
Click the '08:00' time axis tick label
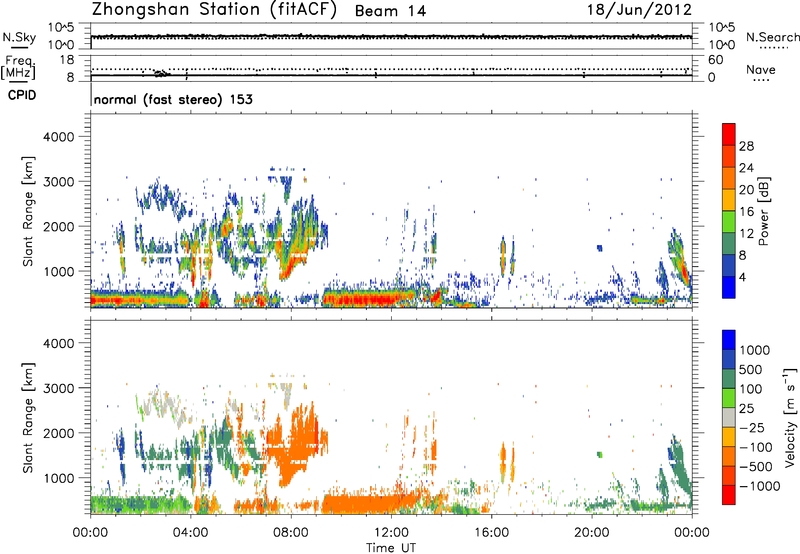click(x=291, y=533)
